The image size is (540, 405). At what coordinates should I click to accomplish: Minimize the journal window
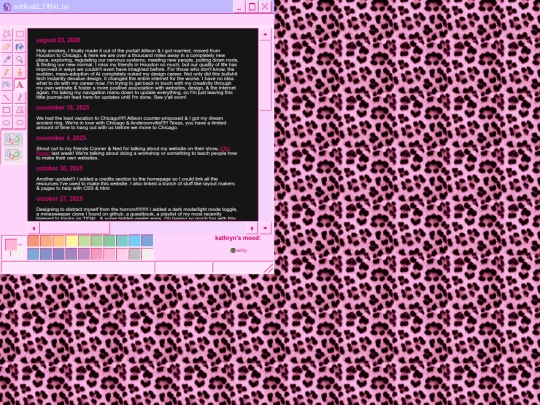tap(239, 7)
